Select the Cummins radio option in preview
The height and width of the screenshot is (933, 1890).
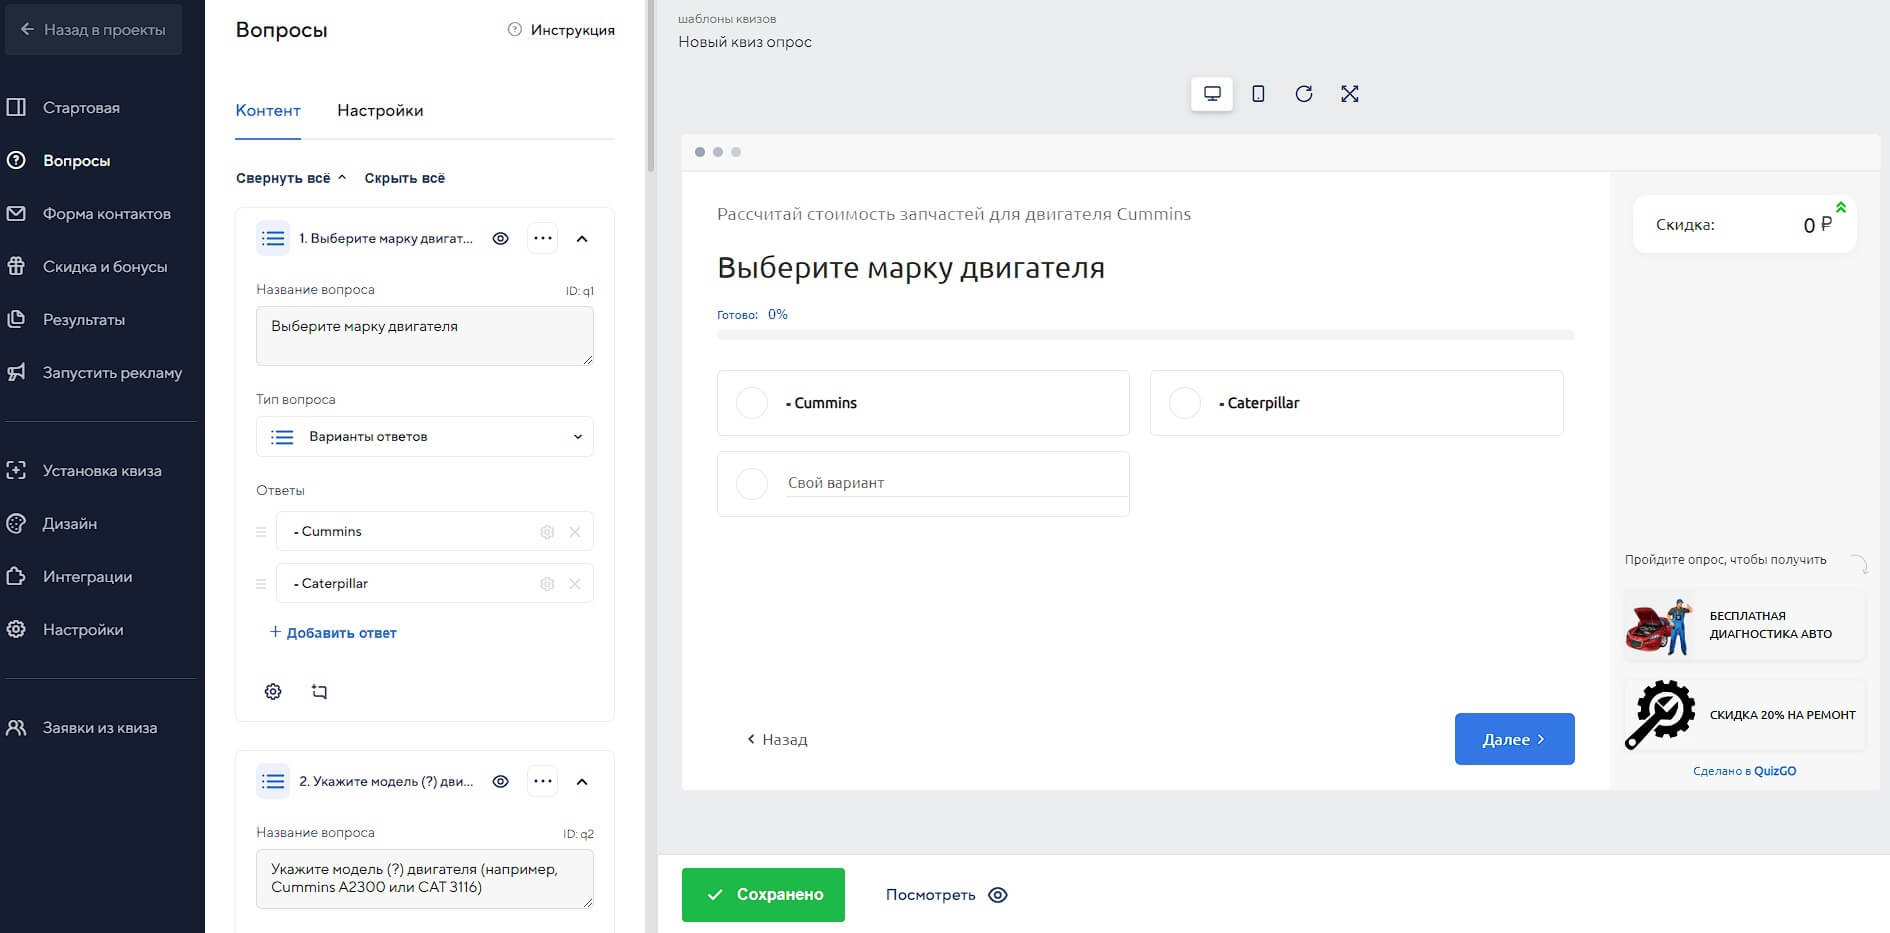752,403
